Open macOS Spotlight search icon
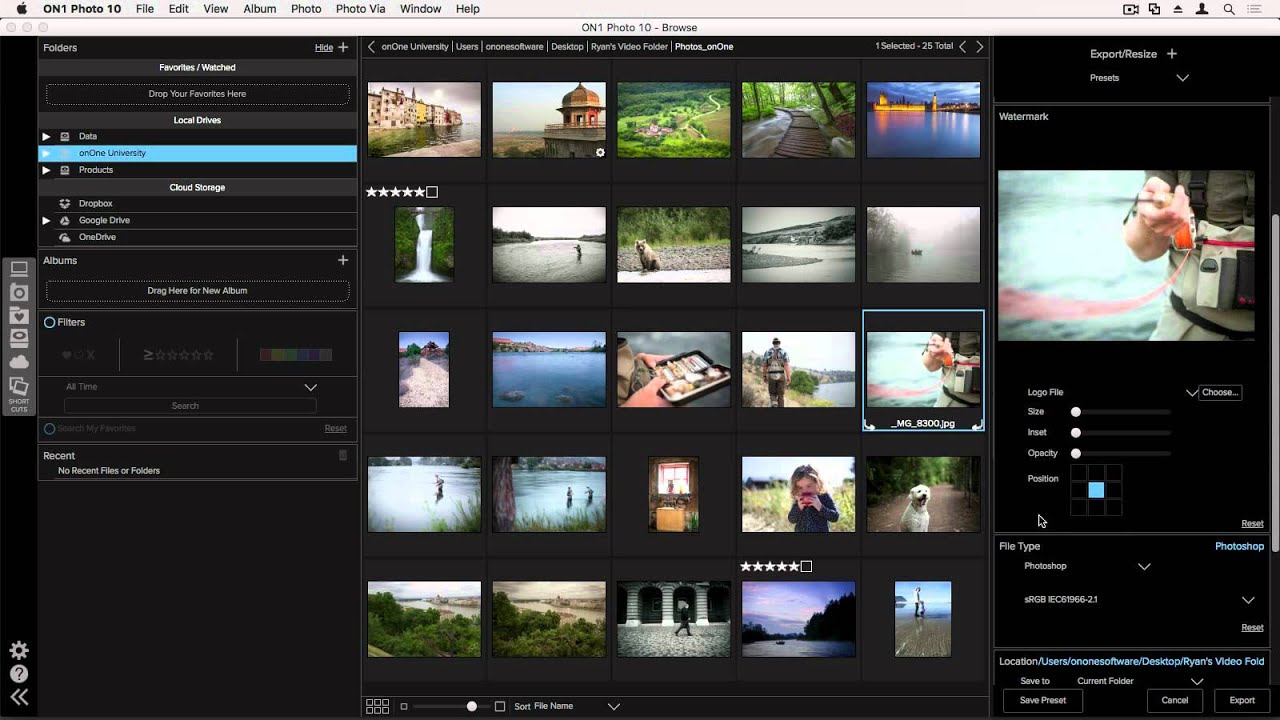Screen dimensions: 1280x720 click(1229, 9)
